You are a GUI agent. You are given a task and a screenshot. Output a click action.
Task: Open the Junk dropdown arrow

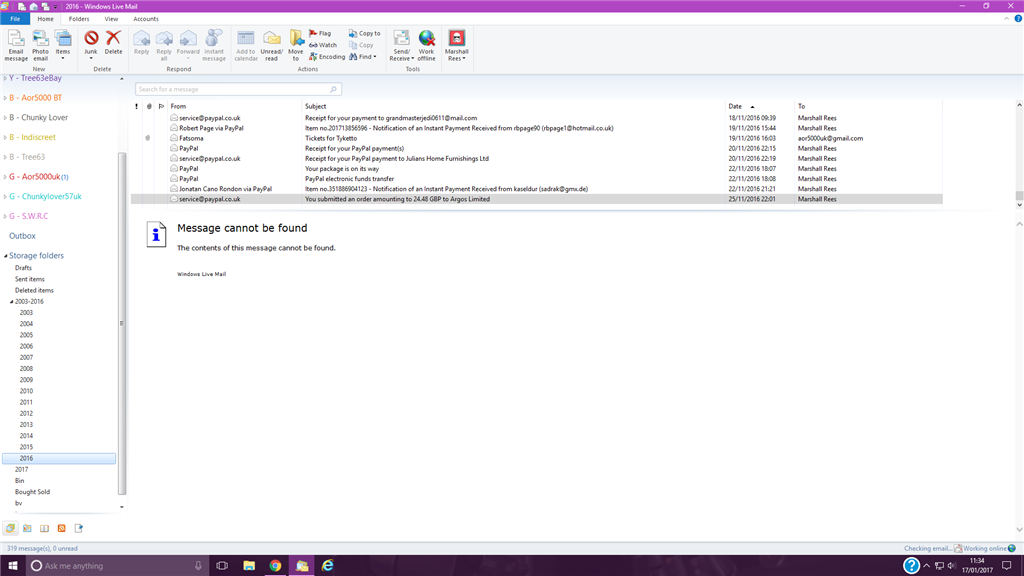[x=91, y=58]
